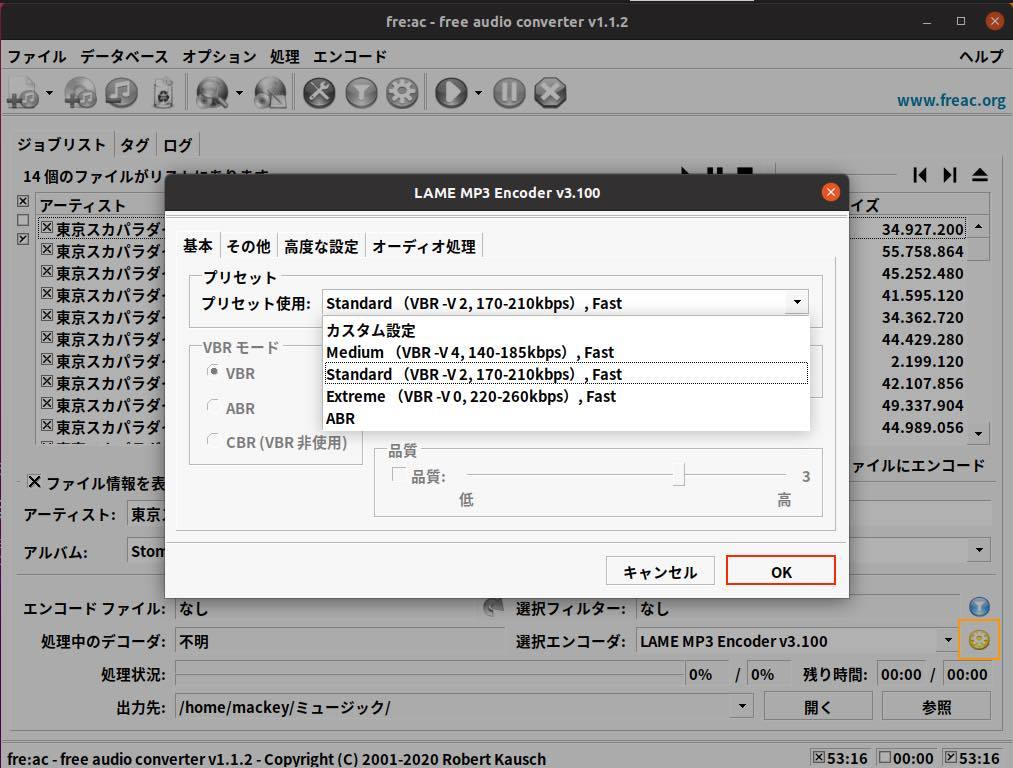This screenshot has height=768, width=1013.
Task: Click the 参照 button
Action: tap(936, 707)
